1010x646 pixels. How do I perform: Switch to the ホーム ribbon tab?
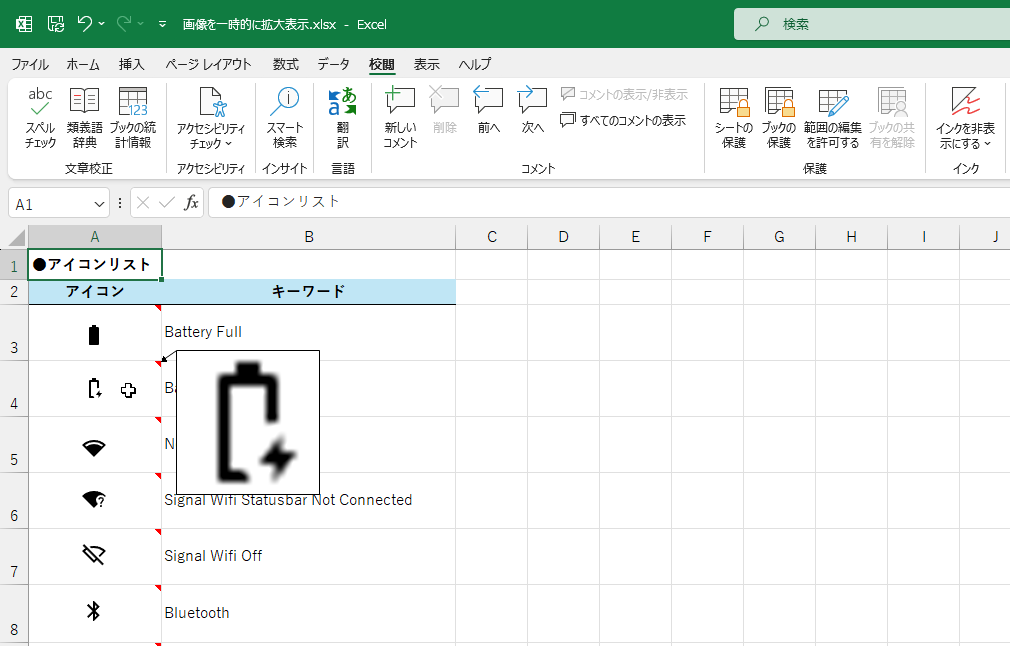(82, 63)
